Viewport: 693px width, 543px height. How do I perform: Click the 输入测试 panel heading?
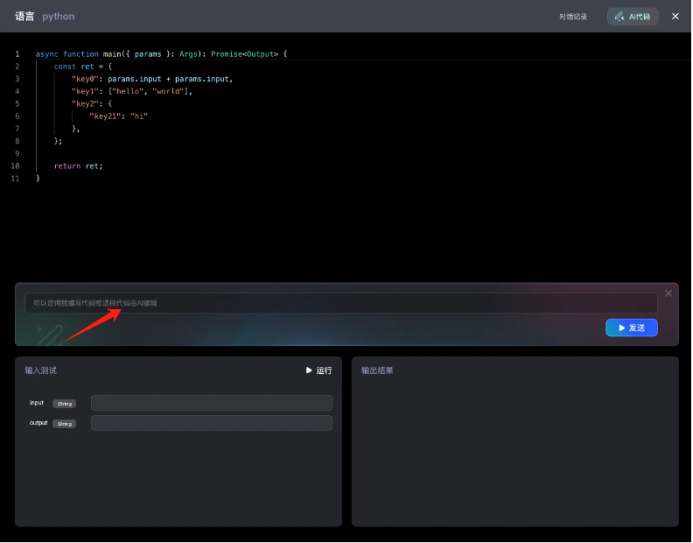pyautogui.click(x=41, y=370)
